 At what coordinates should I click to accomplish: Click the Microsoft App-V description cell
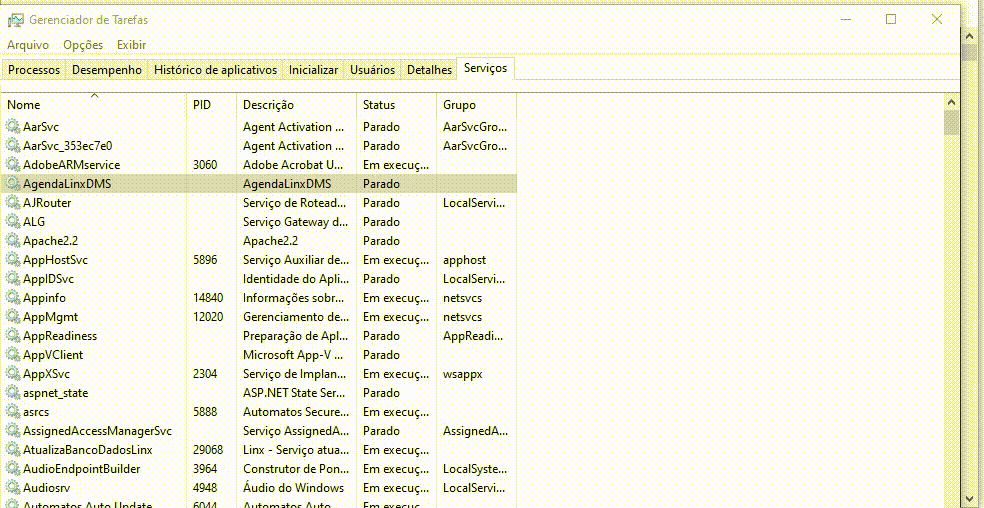[x=293, y=355]
